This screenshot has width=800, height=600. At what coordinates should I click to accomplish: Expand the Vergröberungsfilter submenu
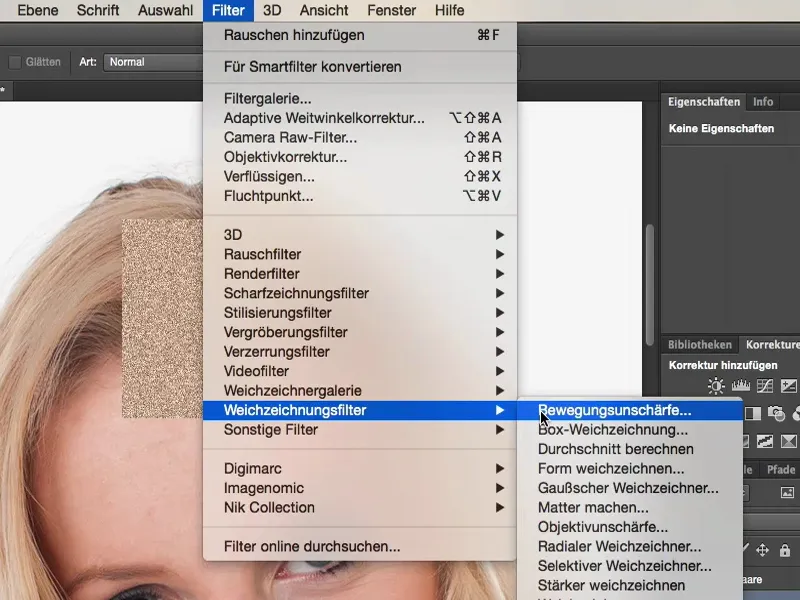point(360,332)
